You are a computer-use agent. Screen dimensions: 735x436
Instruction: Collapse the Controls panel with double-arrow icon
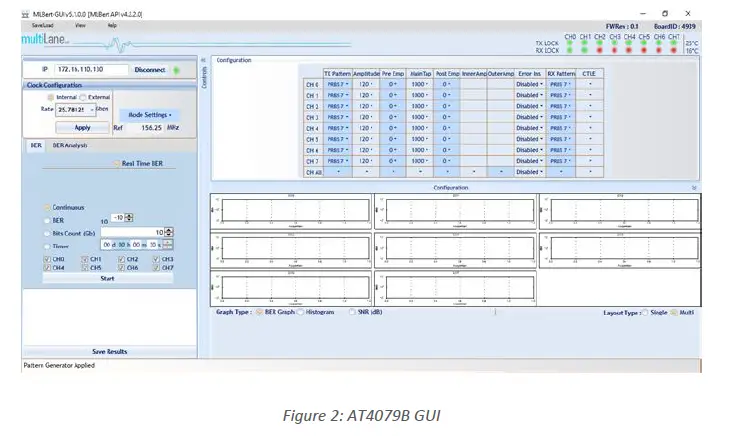tap(204, 60)
